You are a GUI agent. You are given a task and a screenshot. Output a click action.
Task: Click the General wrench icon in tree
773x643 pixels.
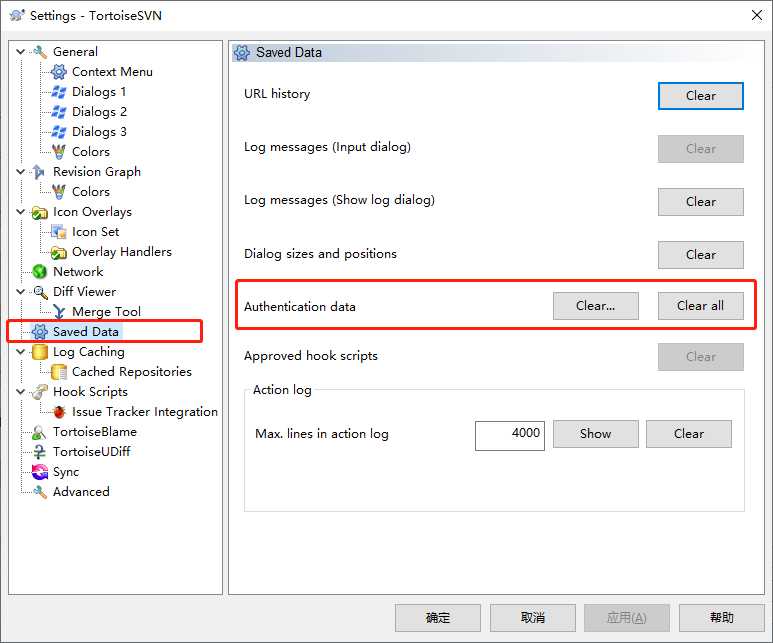39,52
